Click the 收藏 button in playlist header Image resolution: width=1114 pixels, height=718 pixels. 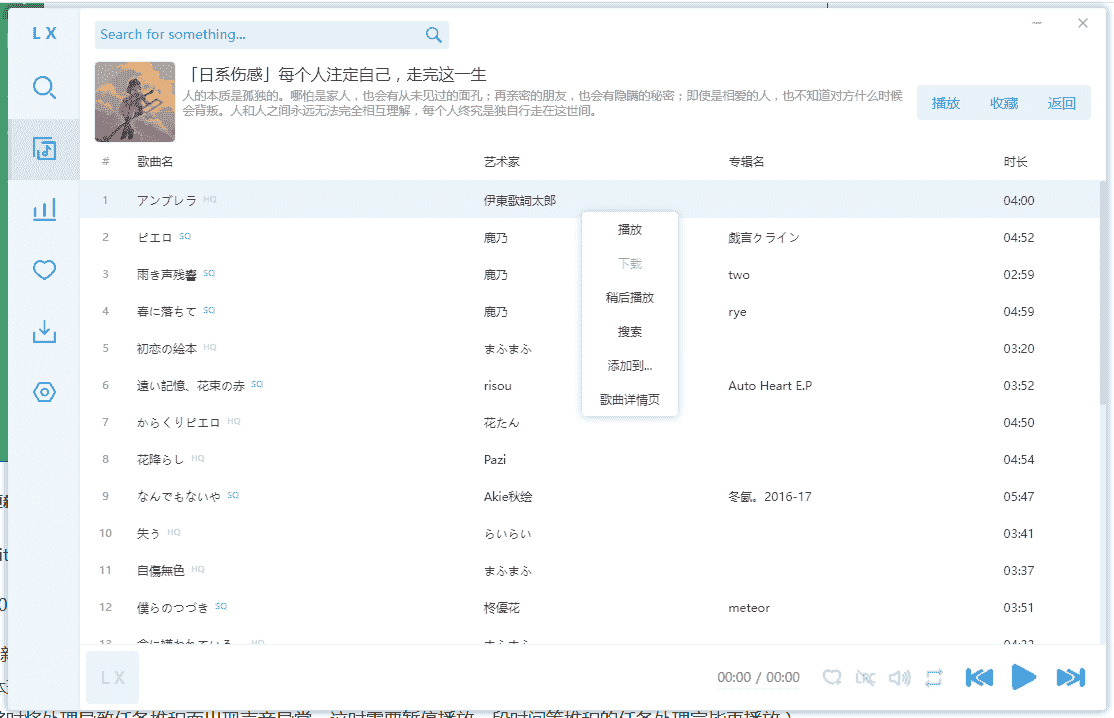tap(1004, 103)
